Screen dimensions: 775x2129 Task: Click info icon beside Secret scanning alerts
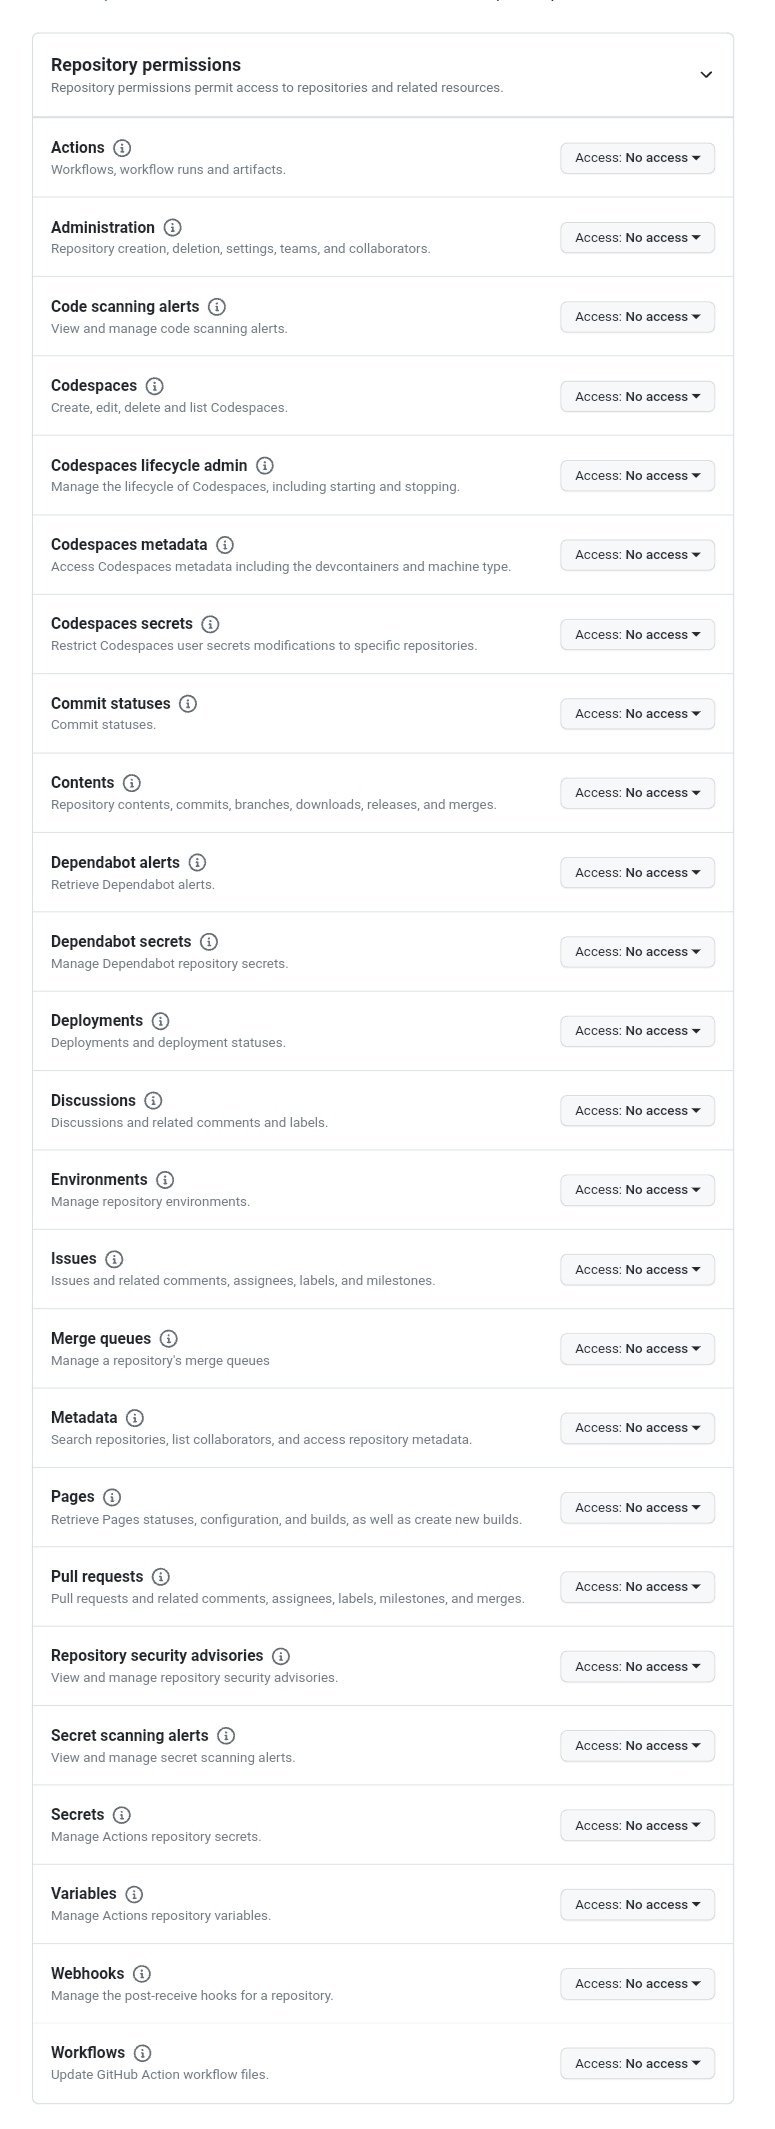[226, 1736]
